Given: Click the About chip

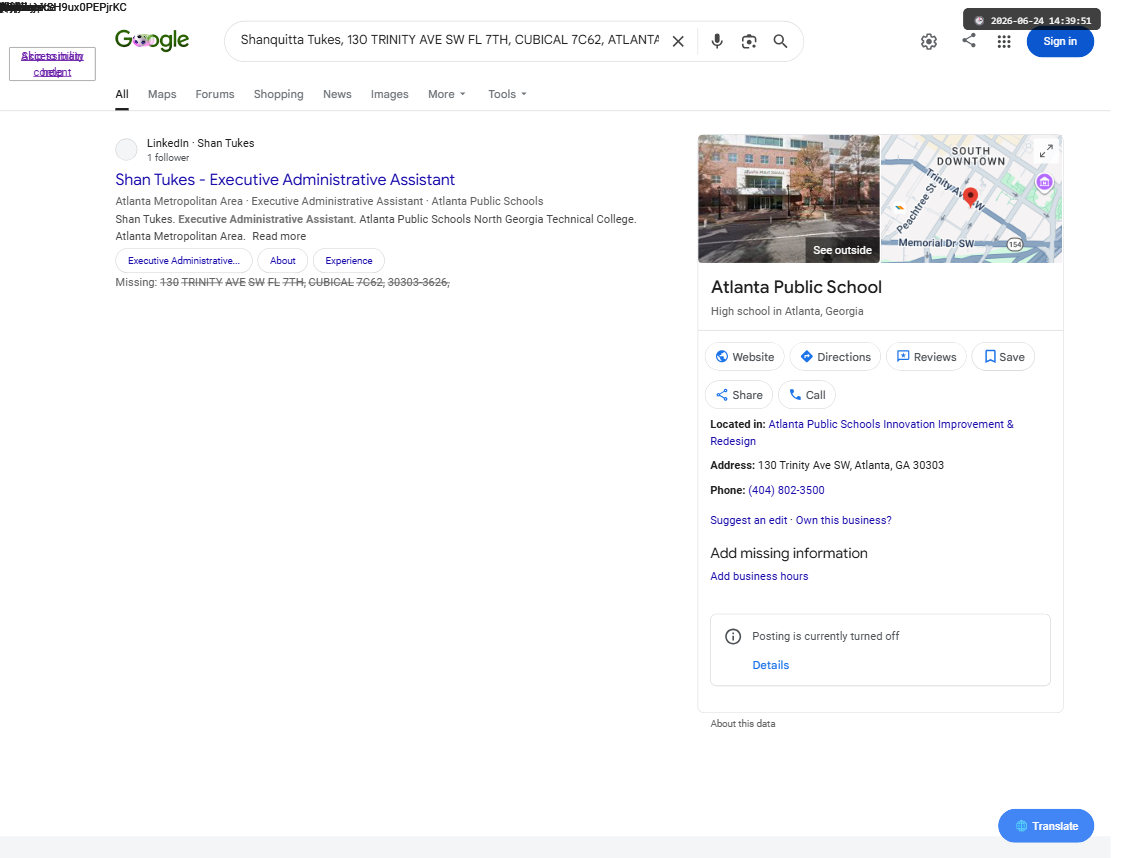Looking at the screenshot, I should [282, 260].
